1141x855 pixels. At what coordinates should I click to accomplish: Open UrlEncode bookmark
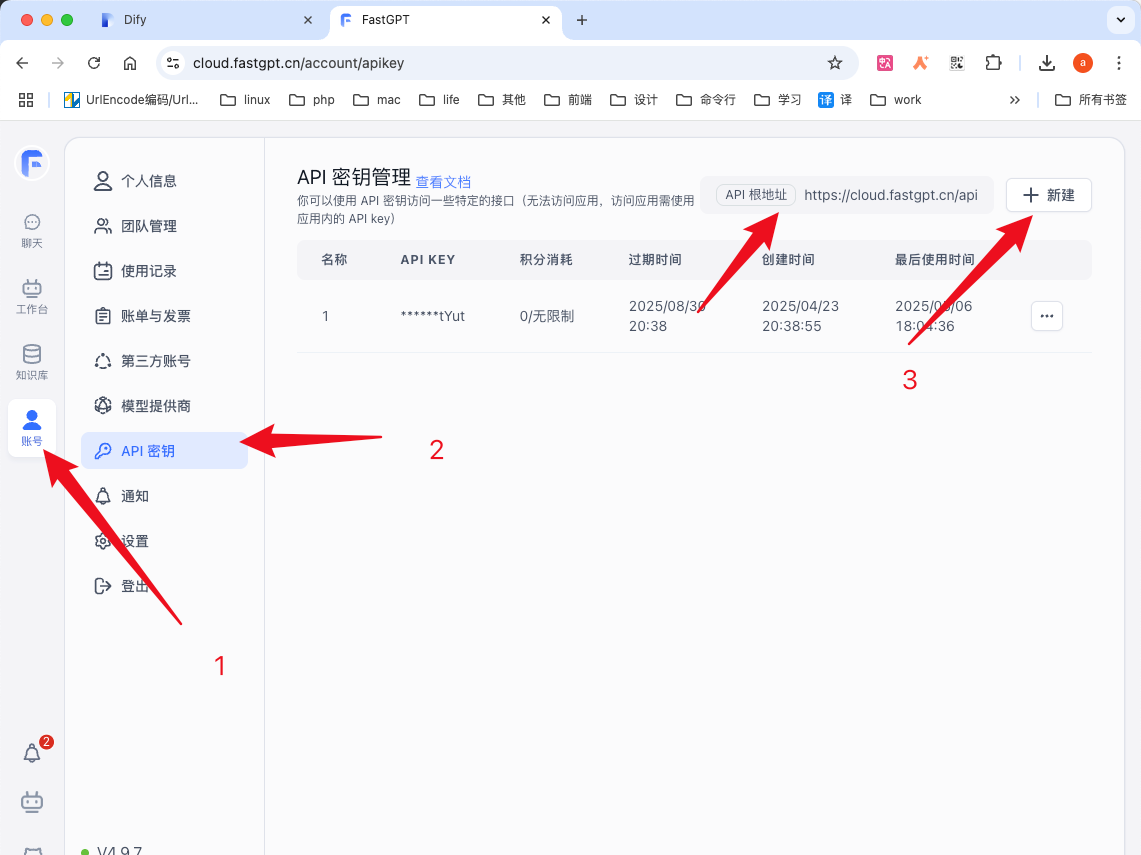coord(131,100)
